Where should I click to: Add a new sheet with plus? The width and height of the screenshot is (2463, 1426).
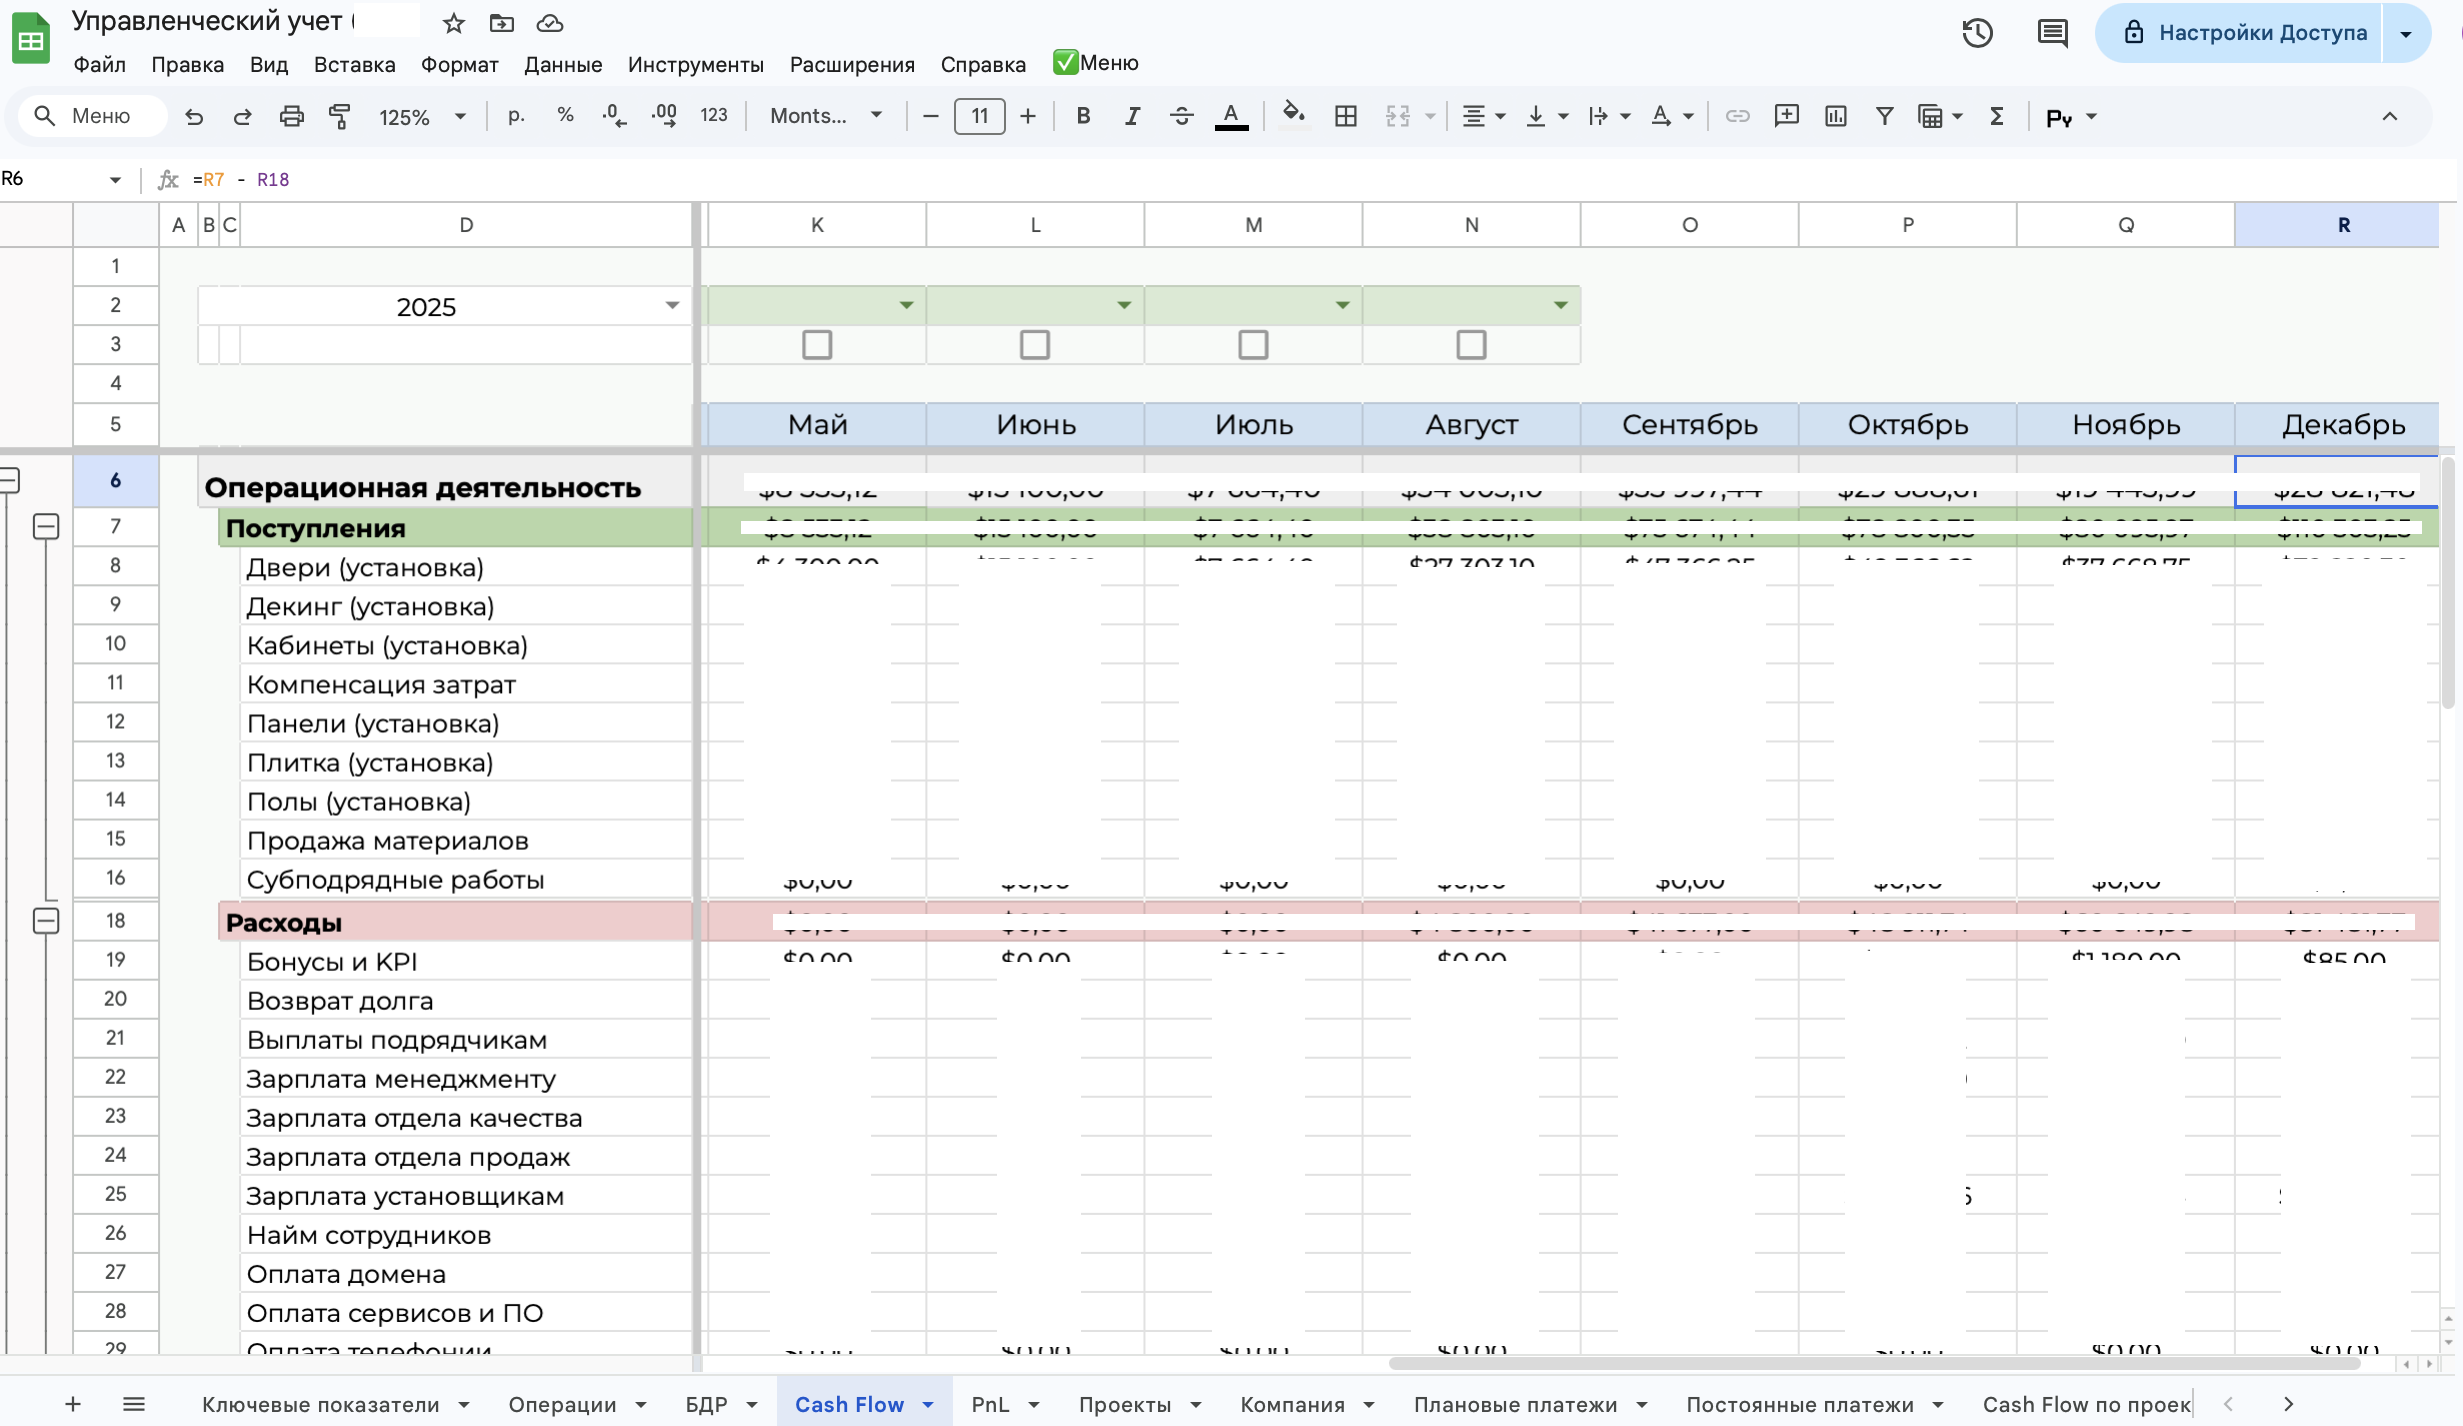coord(73,1404)
